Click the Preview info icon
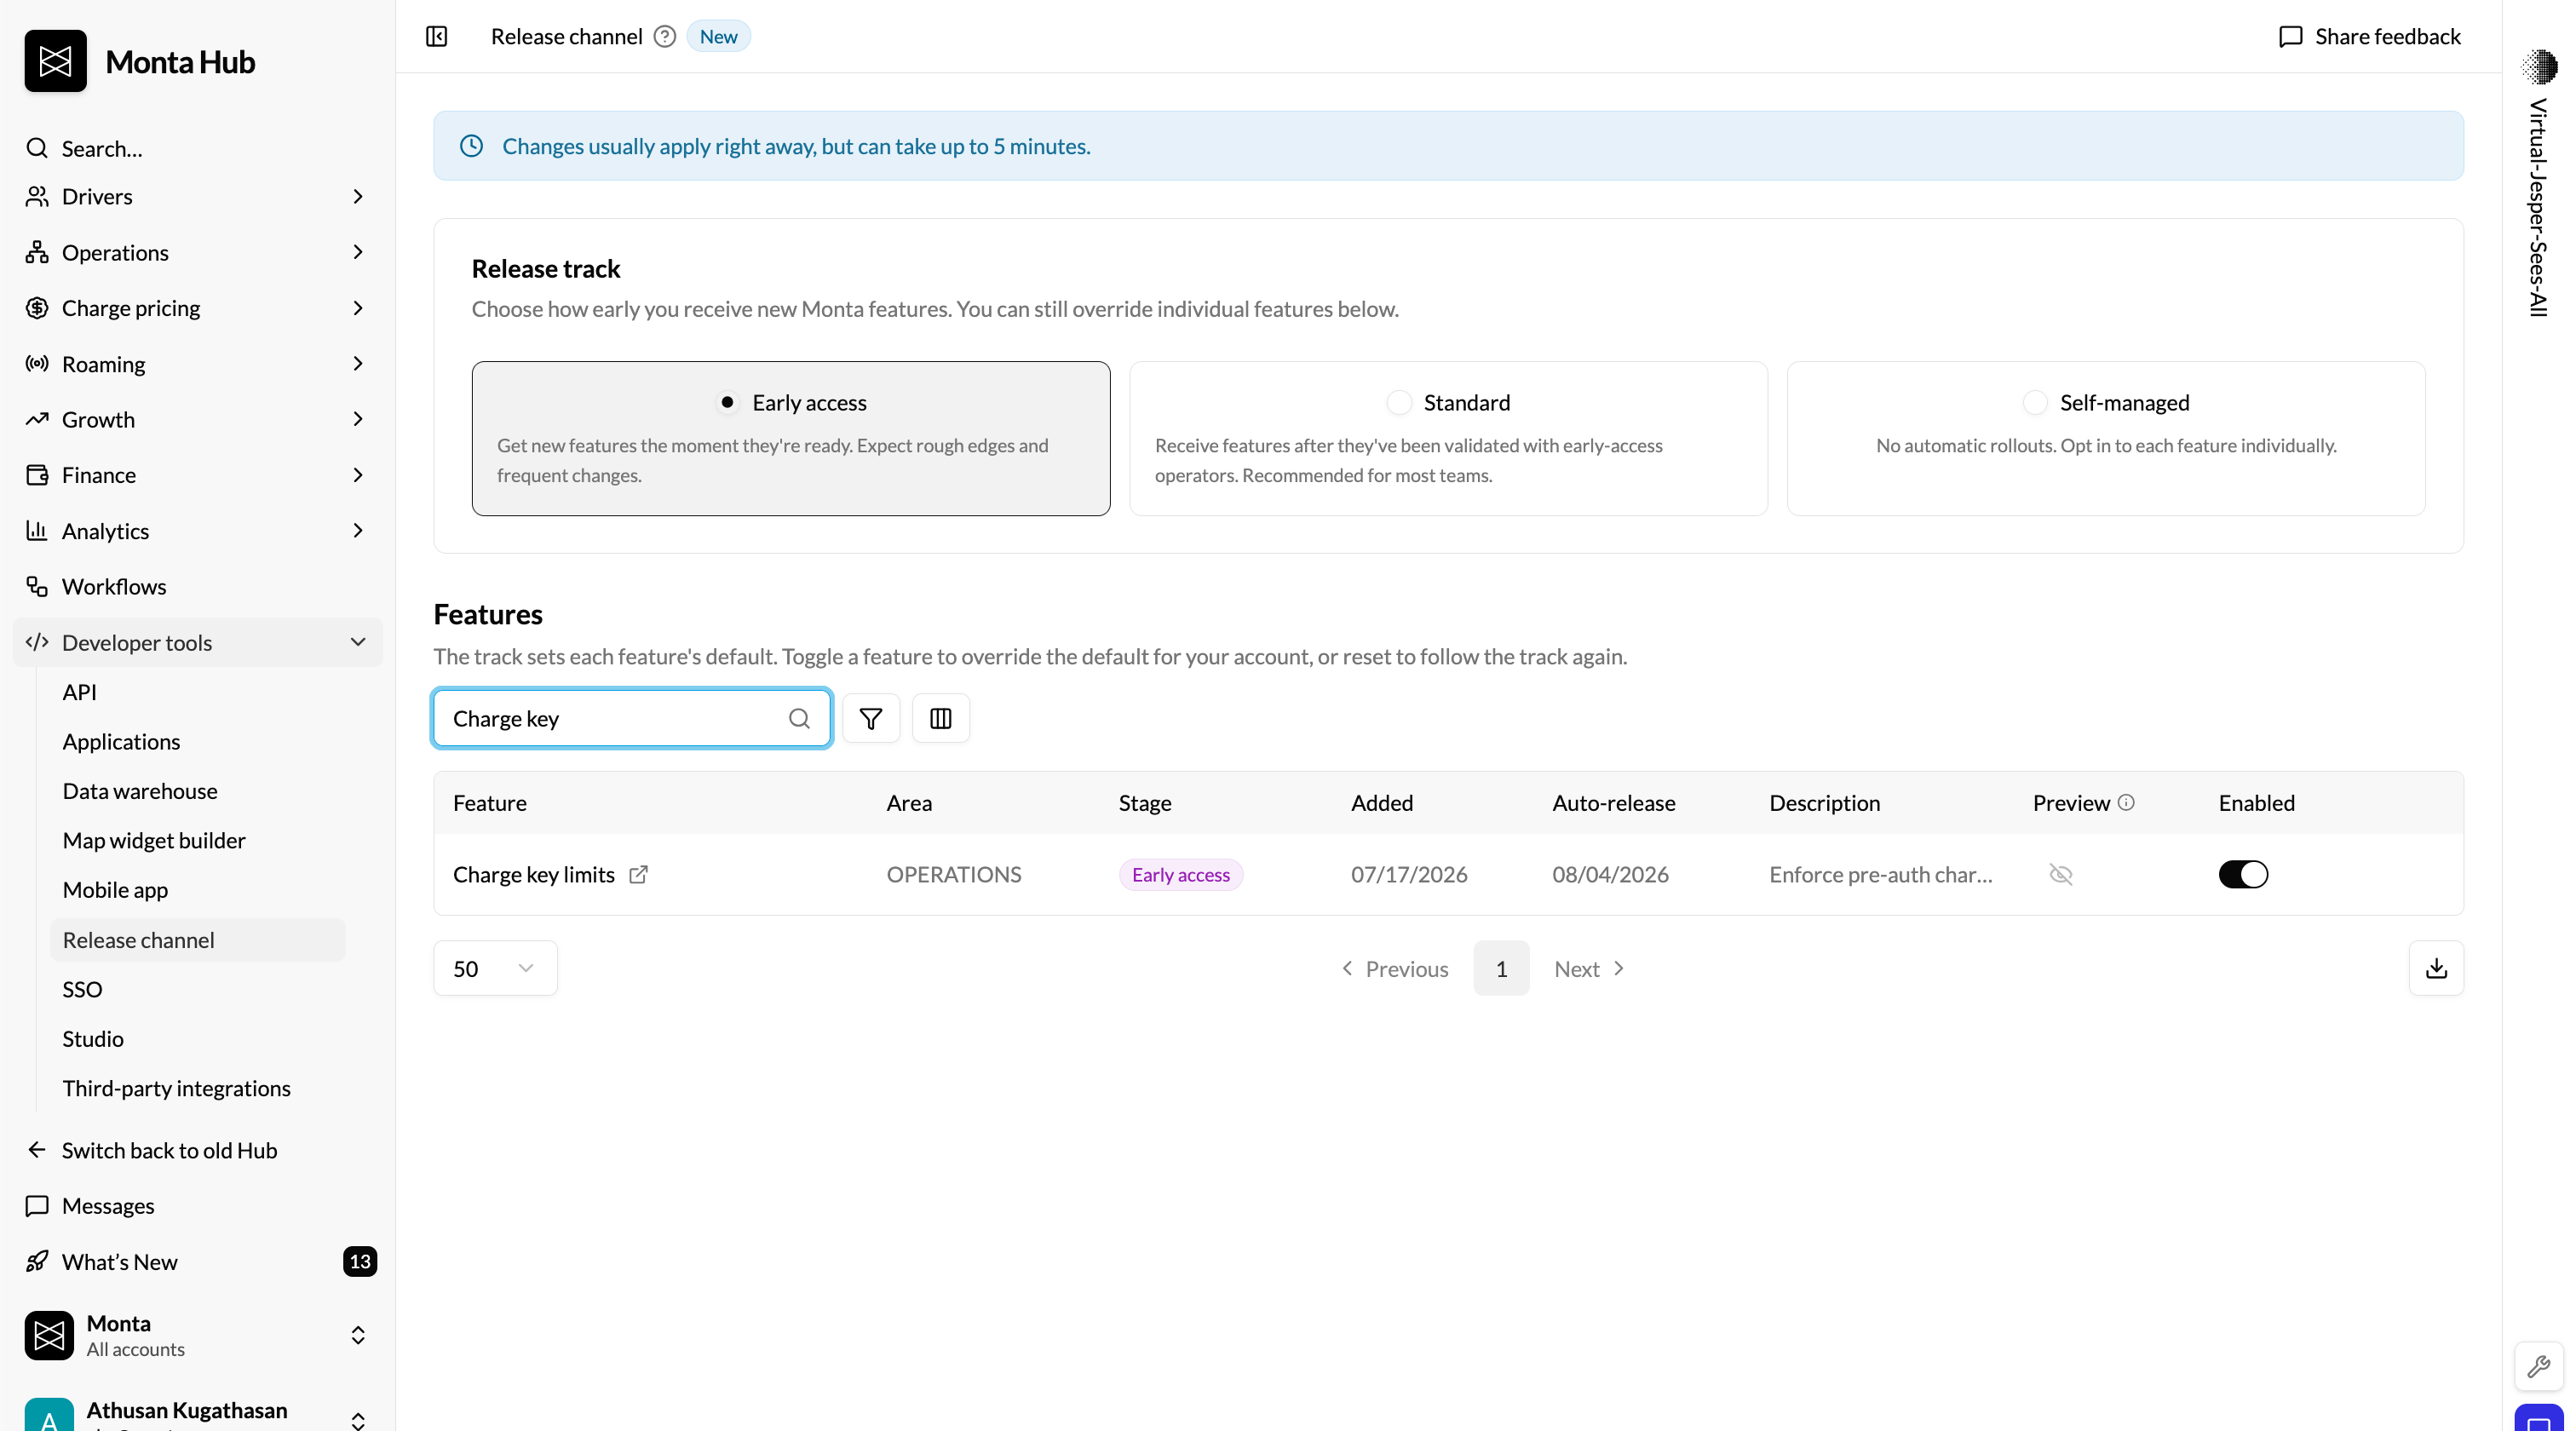This screenshot has width=2576, height=1431. click(x=2127, y=802)
